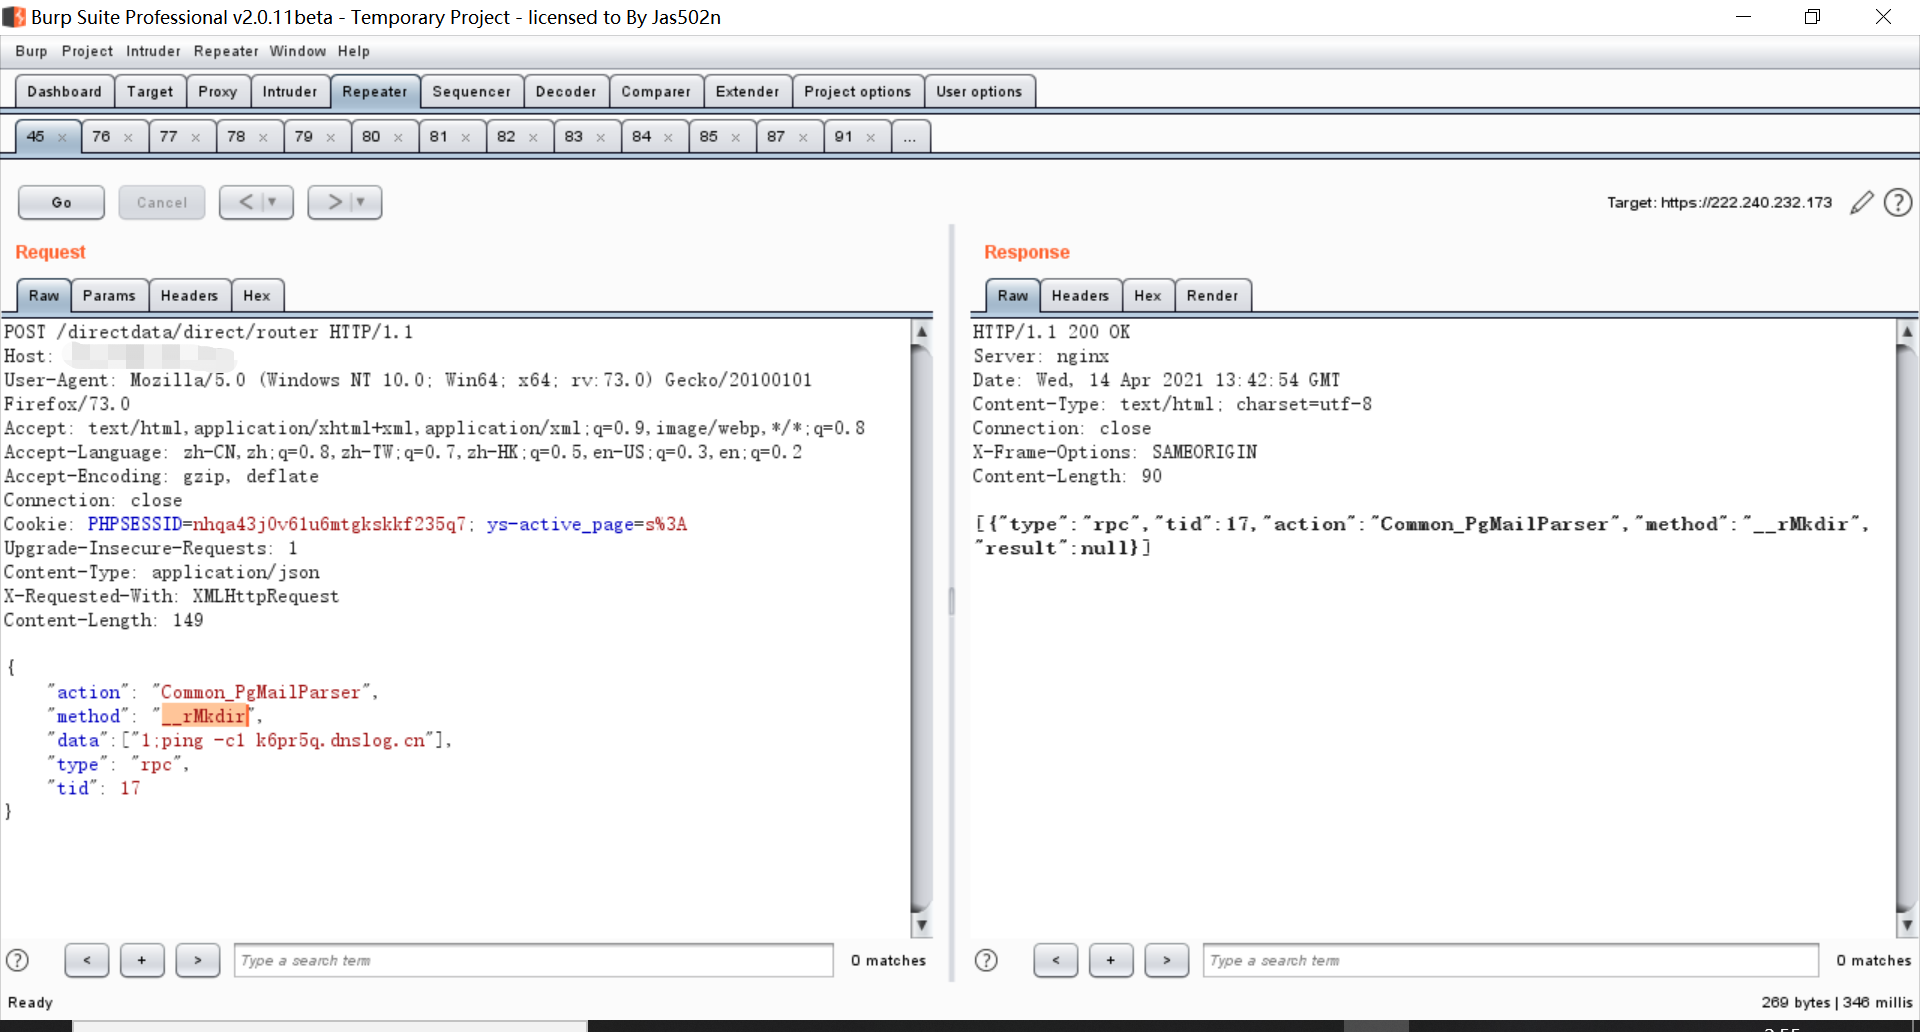This screenshot has height=1032, width=1920.
Task: Open the Burp menu
Action: (x=31, y=51)
